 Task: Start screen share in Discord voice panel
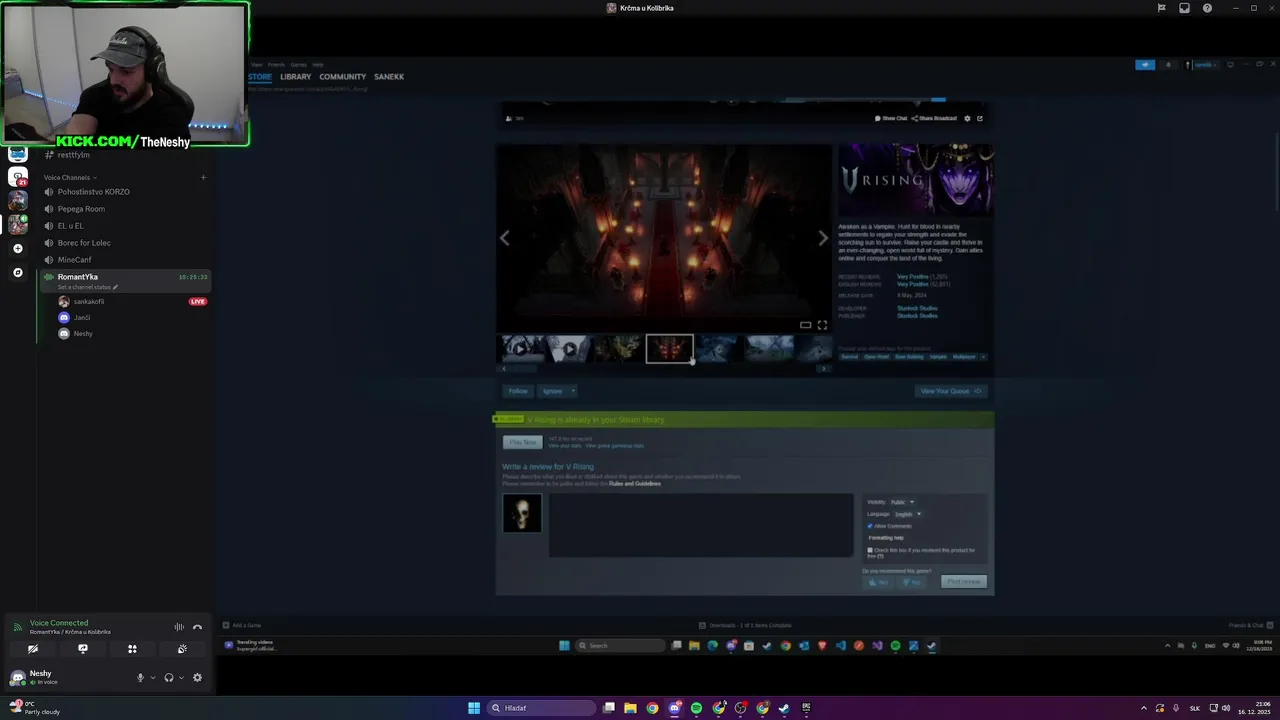click(x=83, y=649)
